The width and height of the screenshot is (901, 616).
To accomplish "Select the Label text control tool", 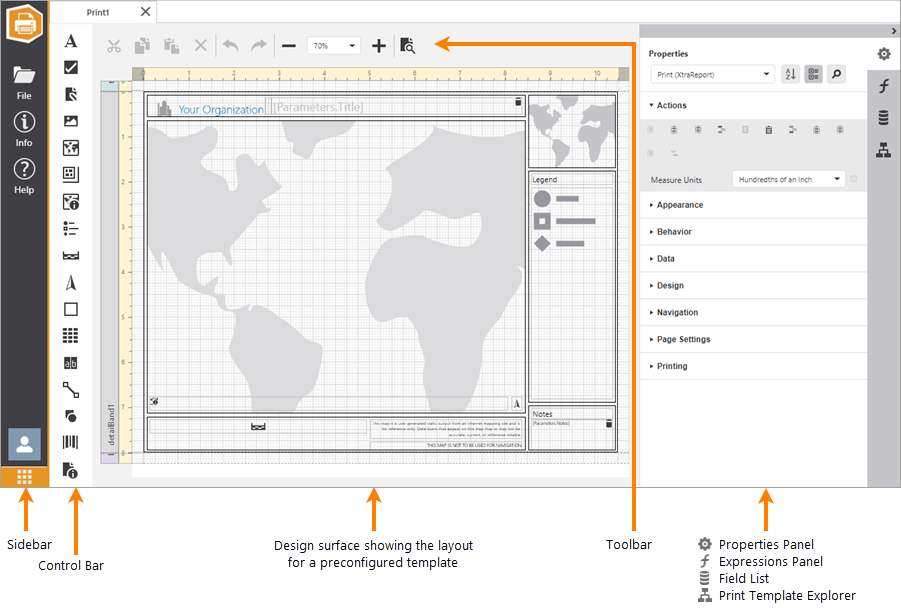I will tap(71, 41).
